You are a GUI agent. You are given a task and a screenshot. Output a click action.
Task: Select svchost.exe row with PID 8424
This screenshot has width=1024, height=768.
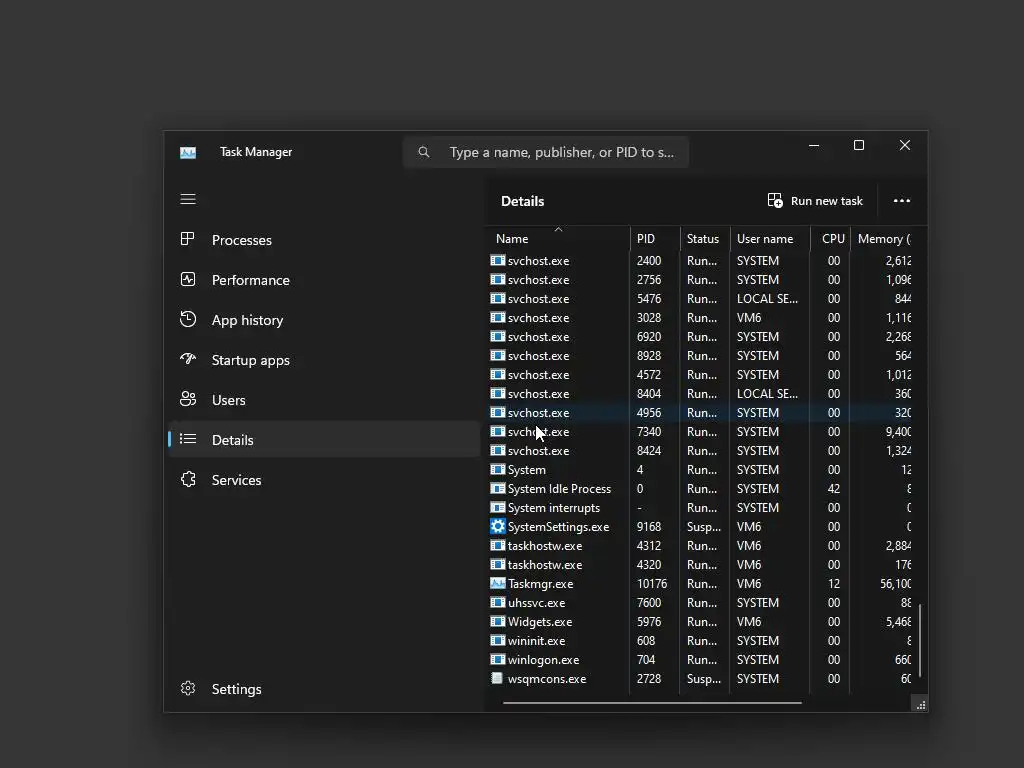[700, 451]
